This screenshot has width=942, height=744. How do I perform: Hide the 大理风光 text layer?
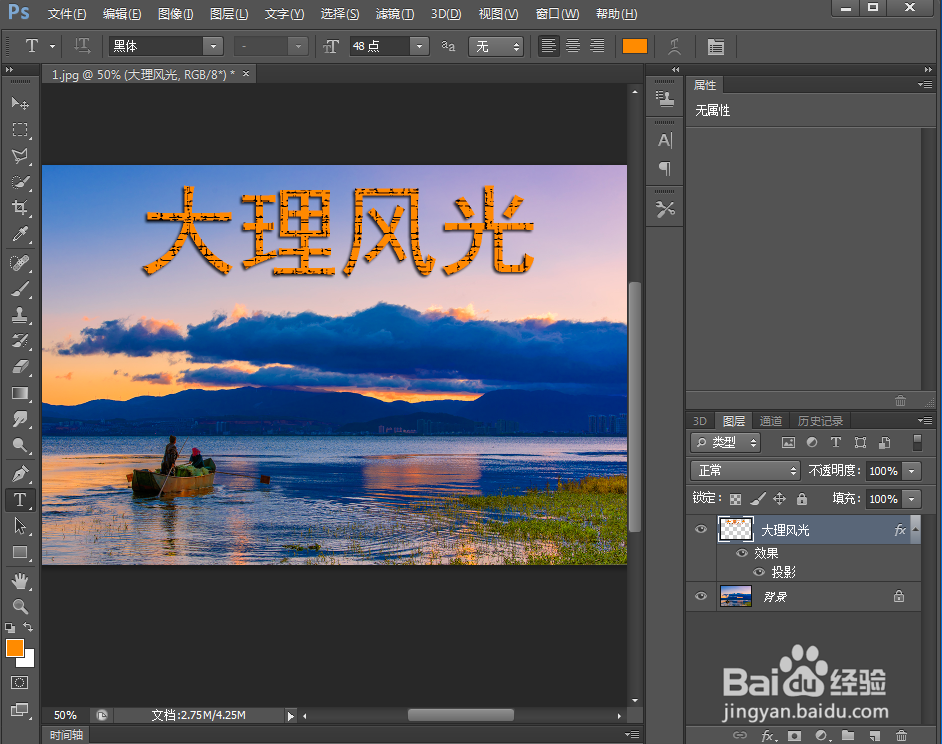(x=700, y=529)
